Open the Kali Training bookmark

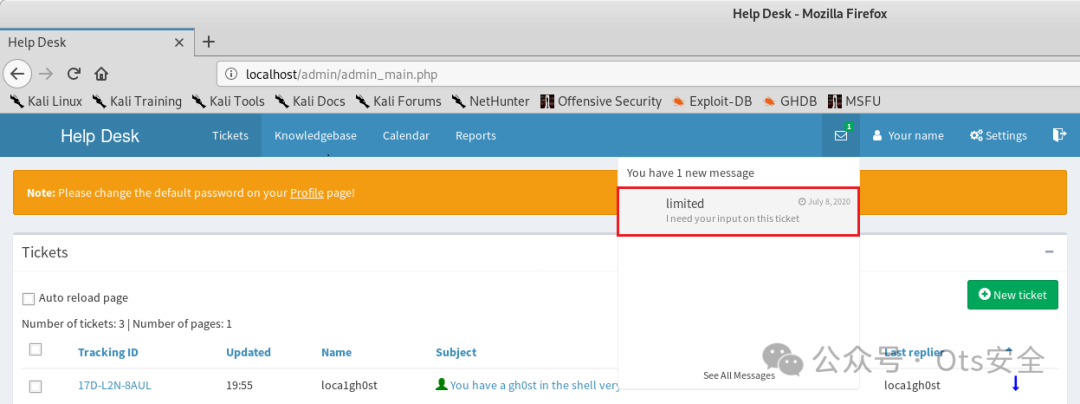coord(136,102)
